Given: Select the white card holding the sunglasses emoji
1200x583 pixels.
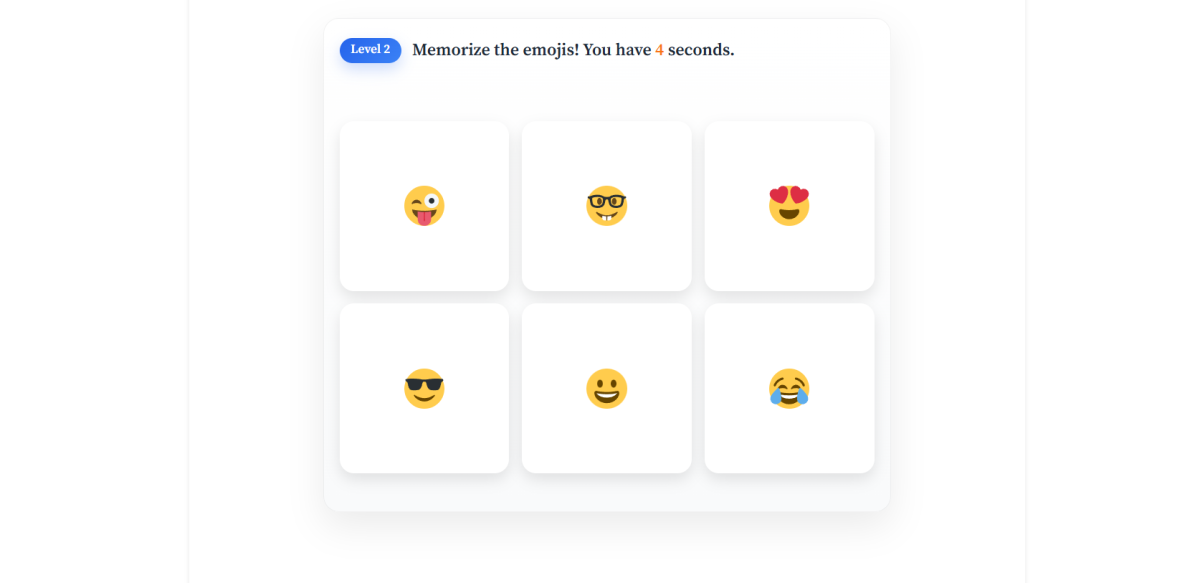Looking at the screenshot, I should (424, 388).
